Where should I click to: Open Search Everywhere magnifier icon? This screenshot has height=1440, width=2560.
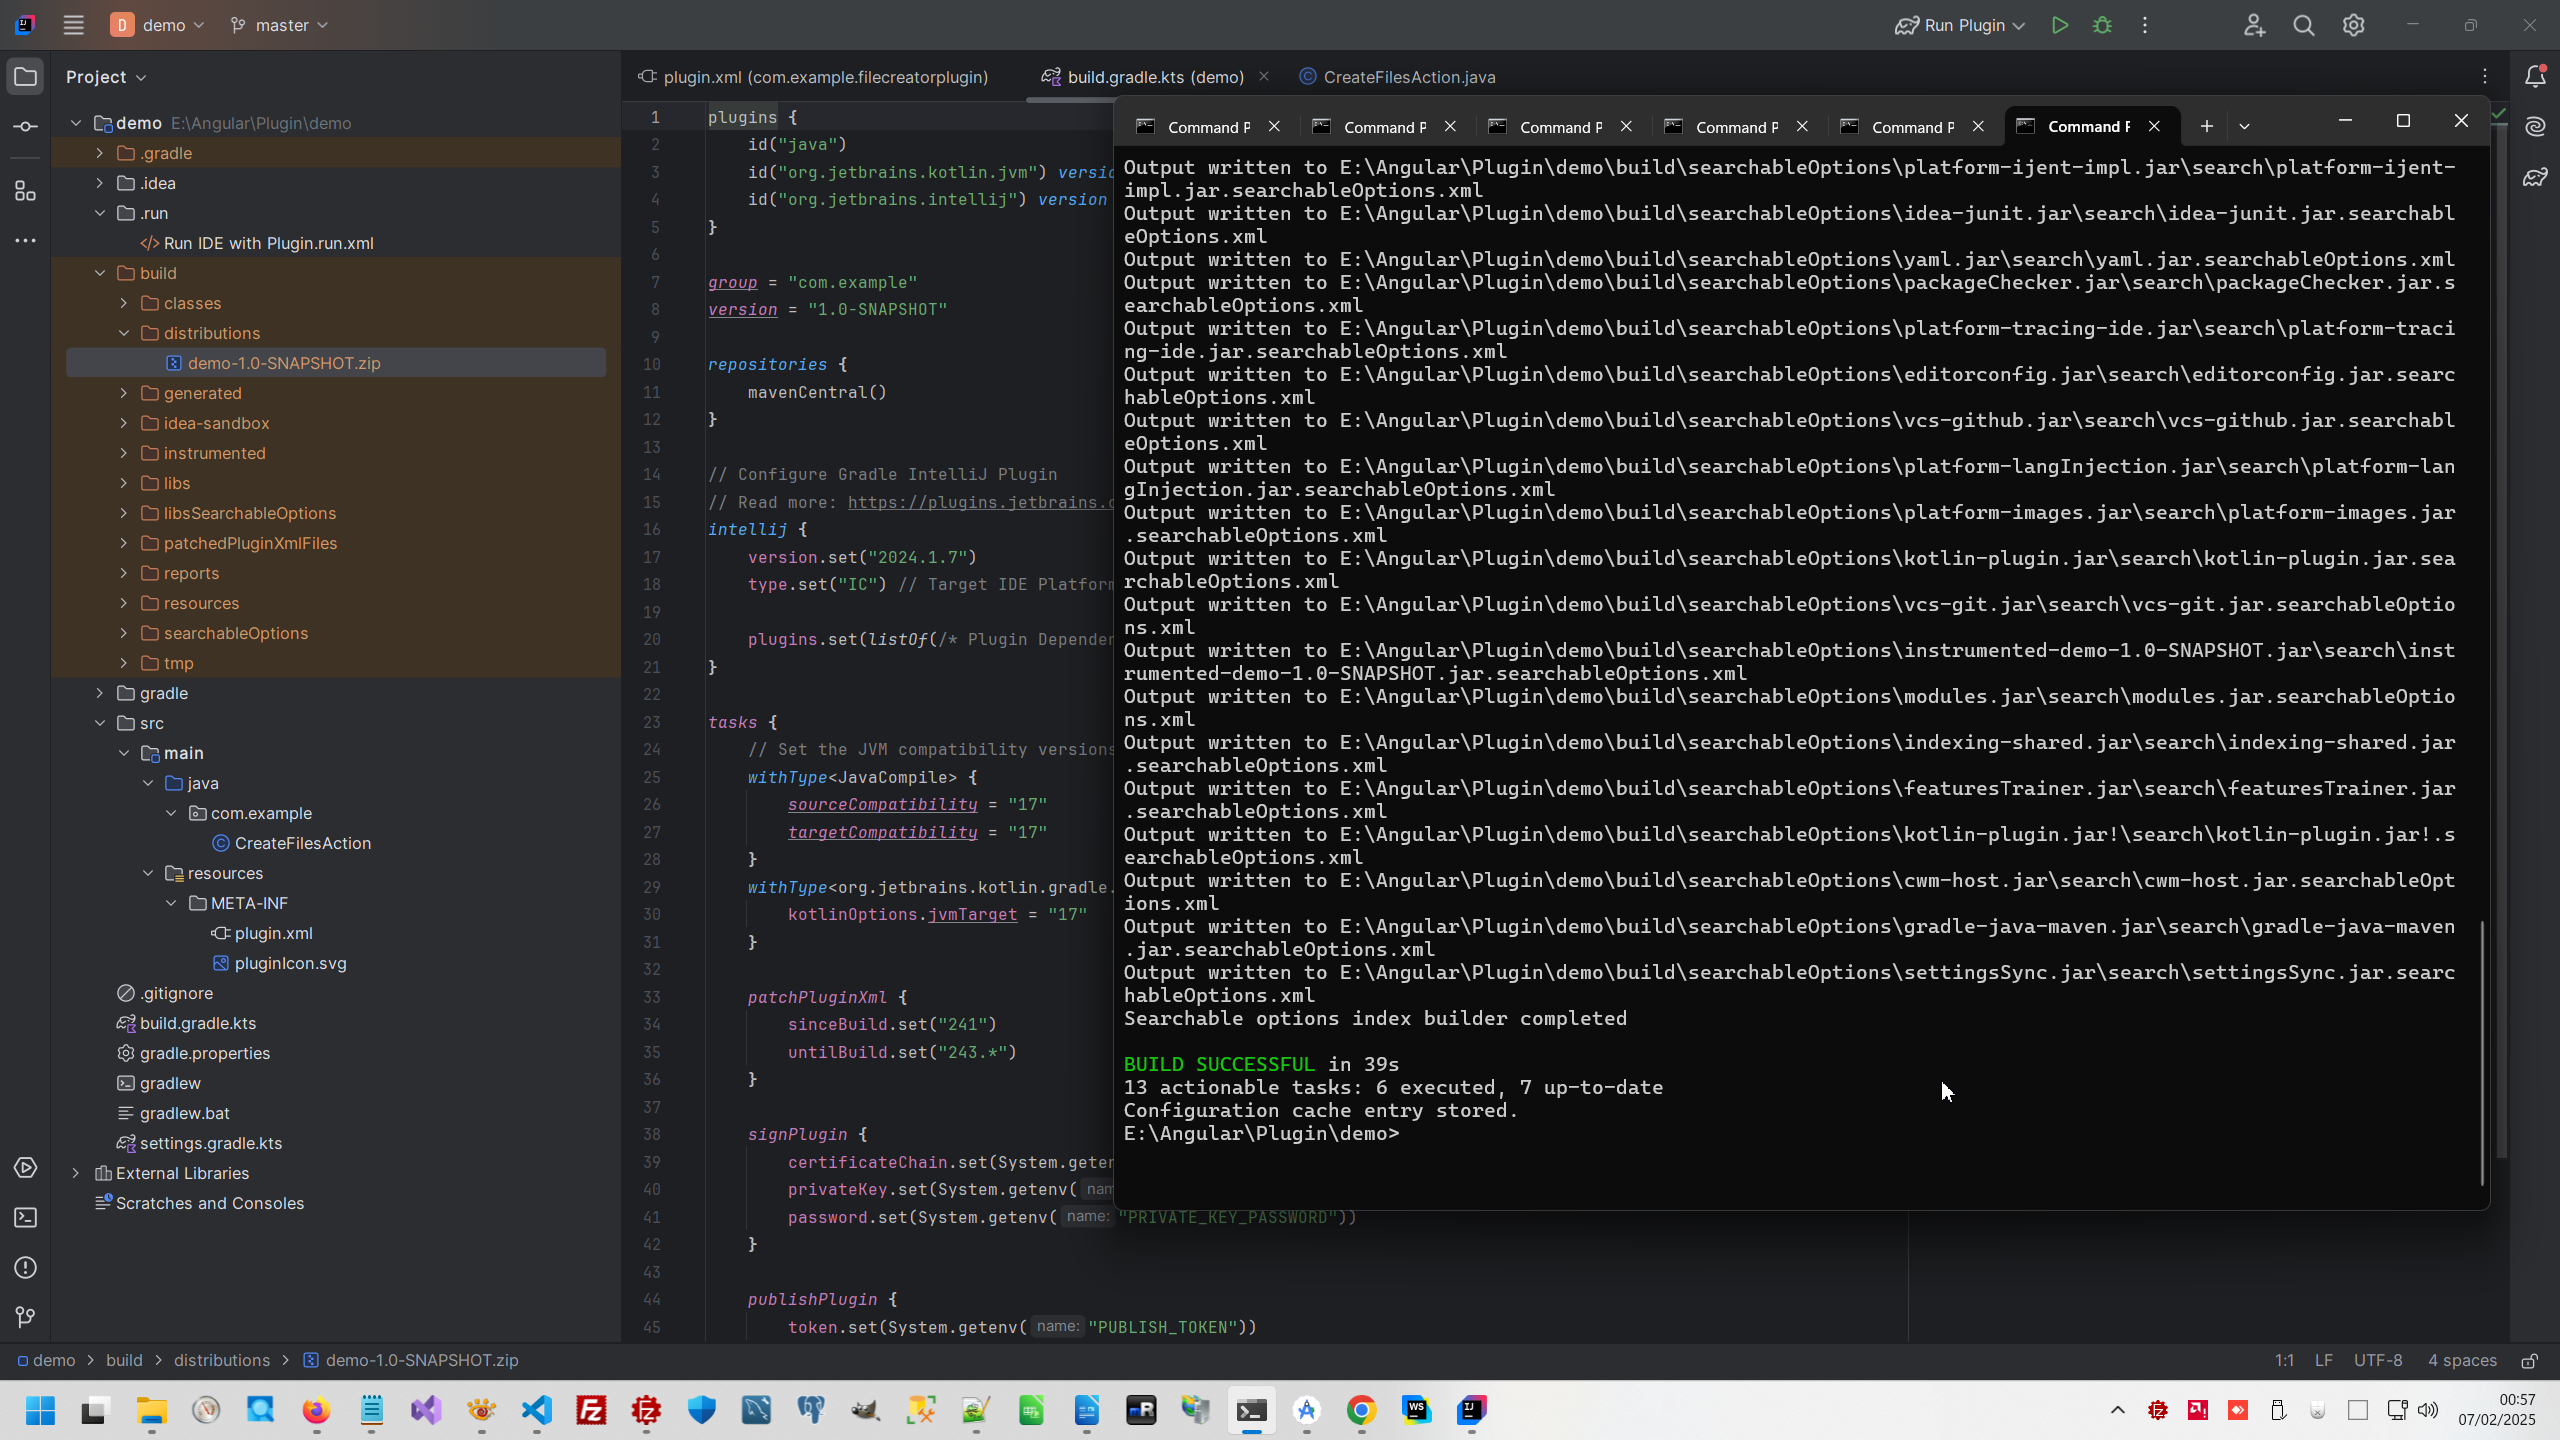point(2304,25)
